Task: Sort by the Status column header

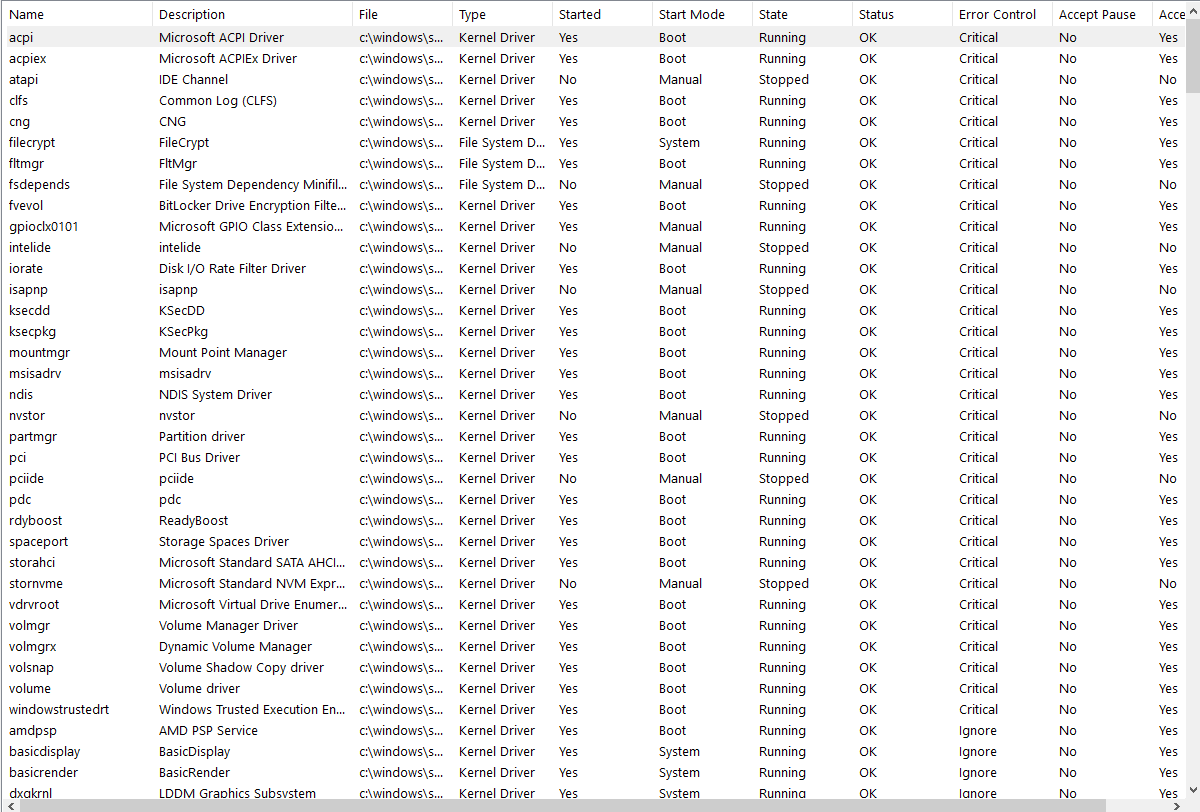Action: [902, 14]
